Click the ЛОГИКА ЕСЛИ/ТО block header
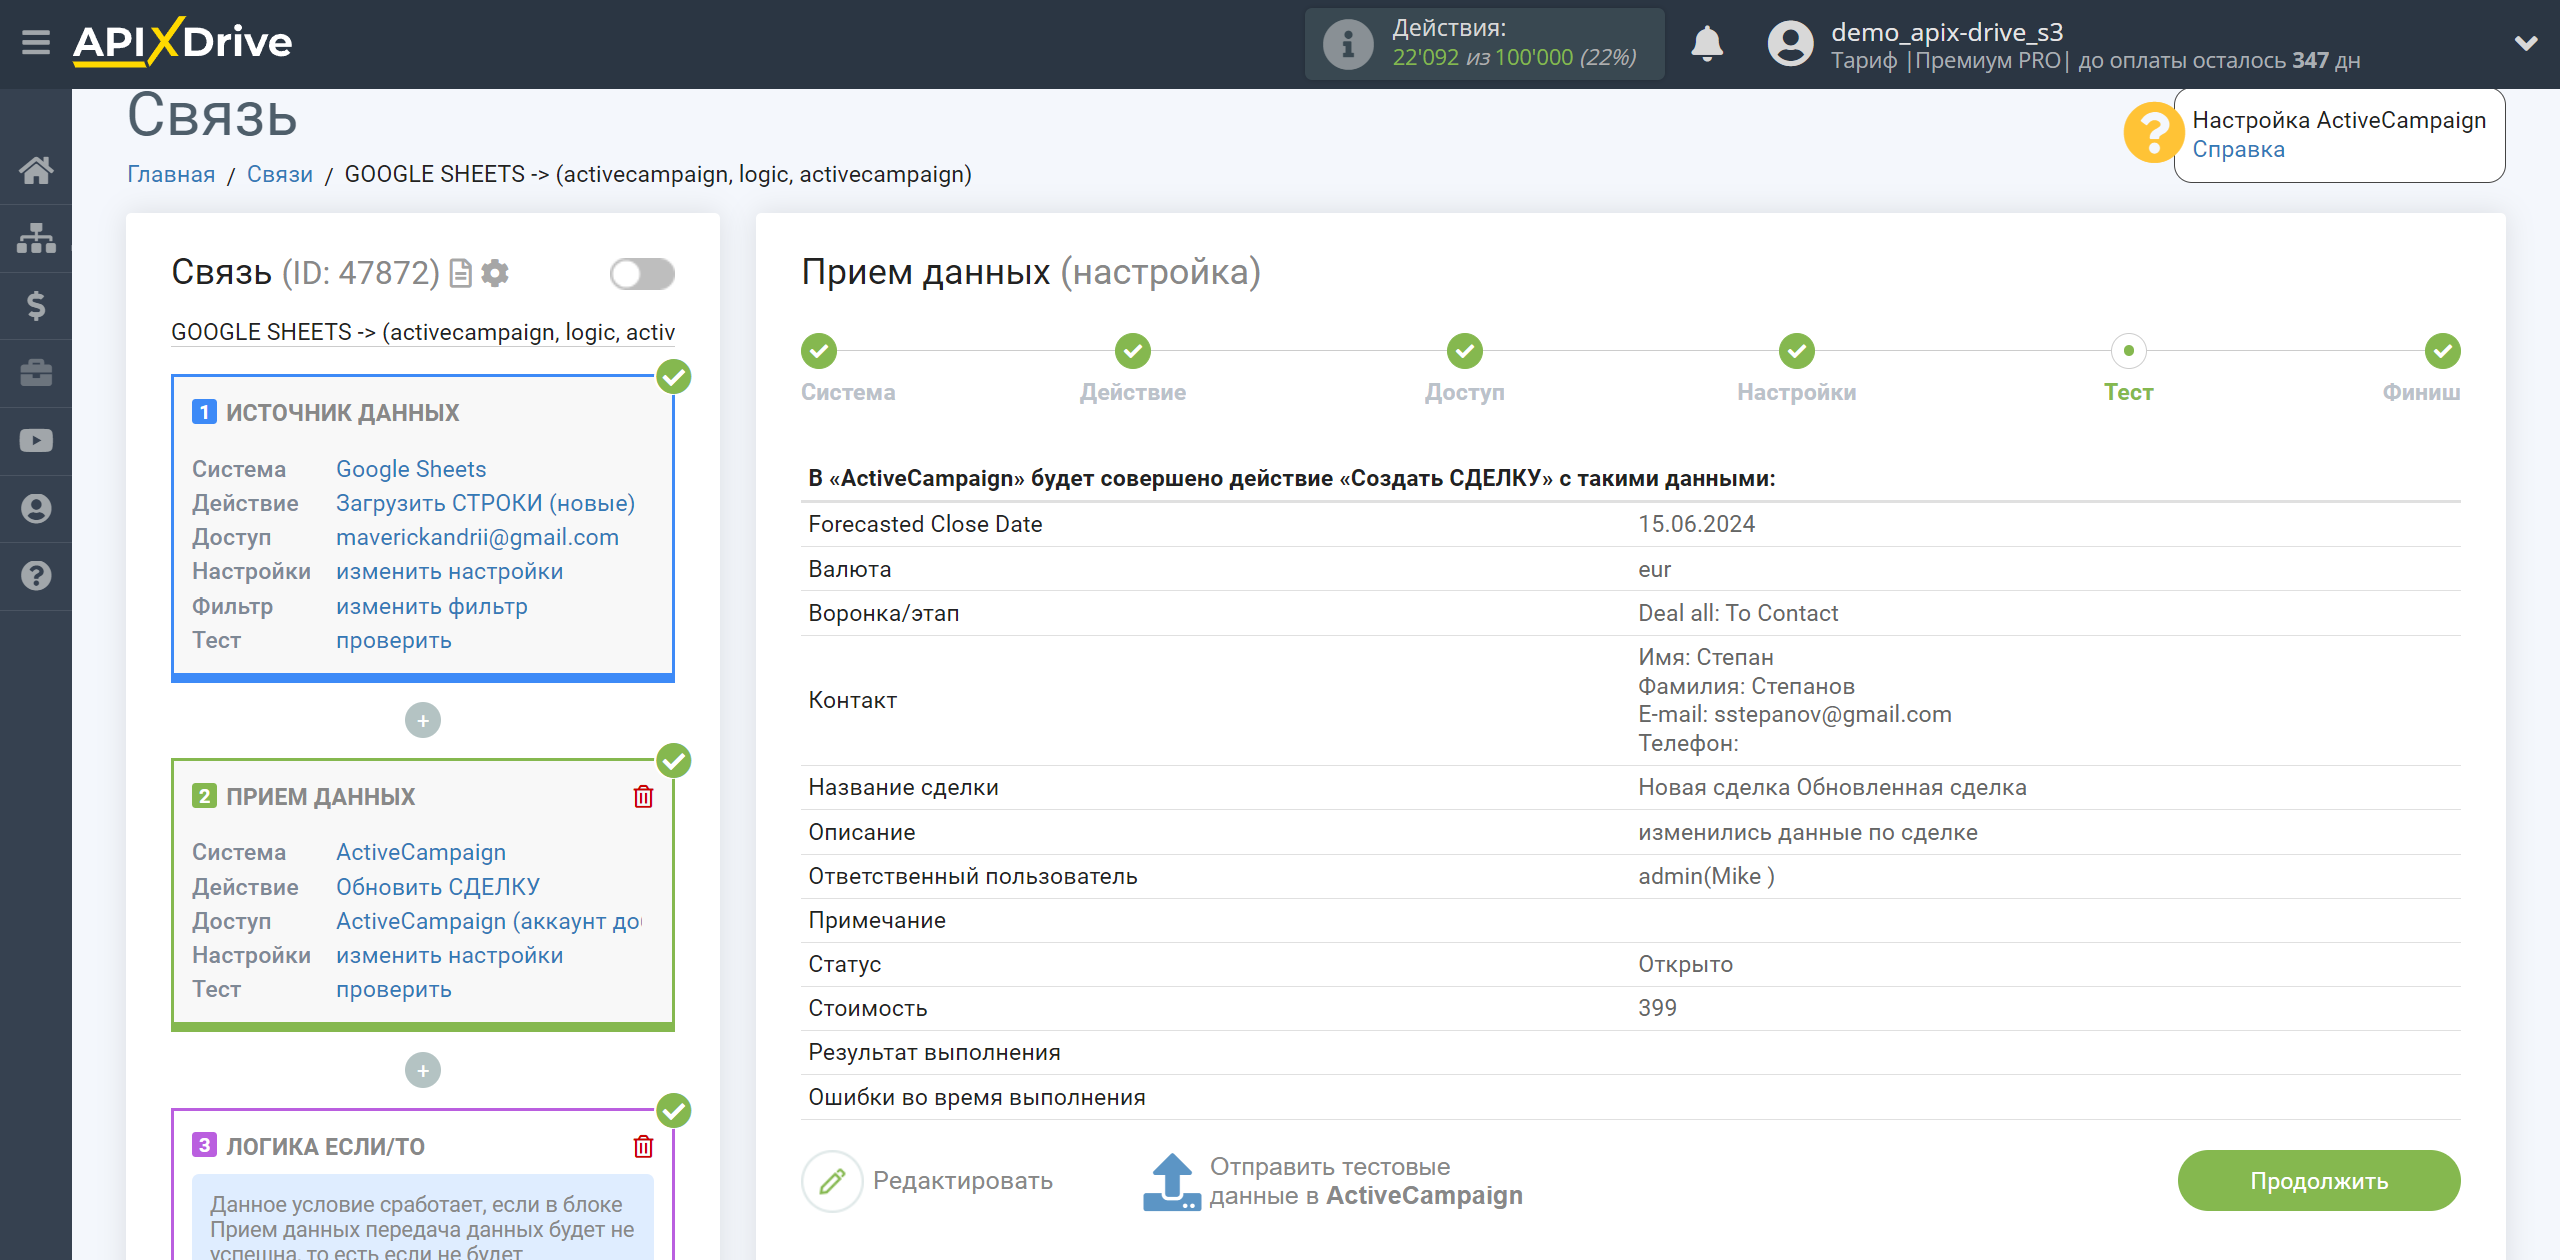 coord(325,1146)
